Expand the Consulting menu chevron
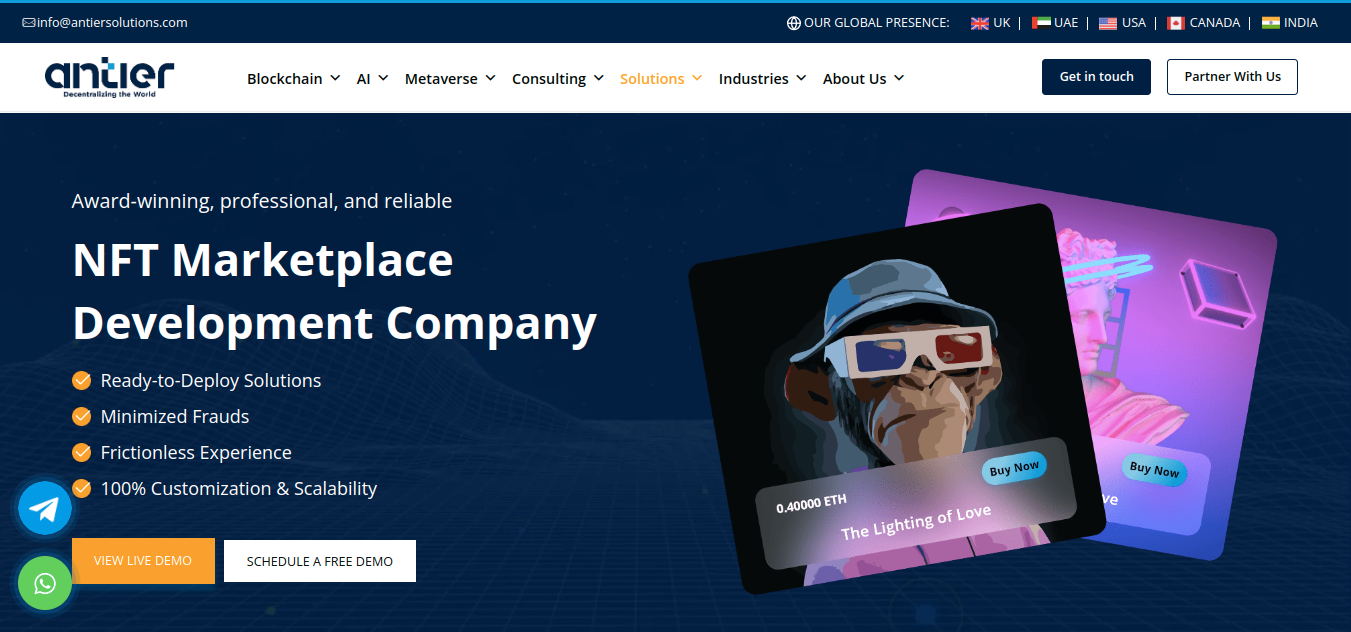Screen dimensions: 1351x632 pyautogui.click(x=598, y=78)
